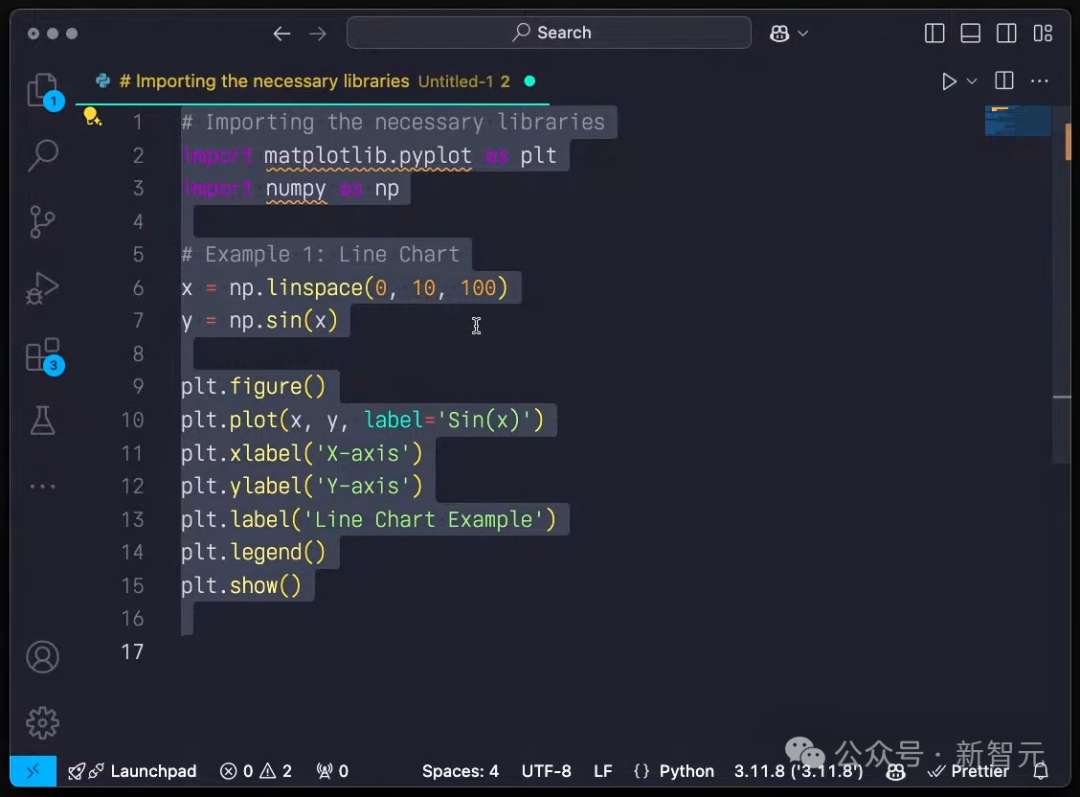Open the Search view in sidebar
Screen dimensions: 1080x797
coord(42,155)
